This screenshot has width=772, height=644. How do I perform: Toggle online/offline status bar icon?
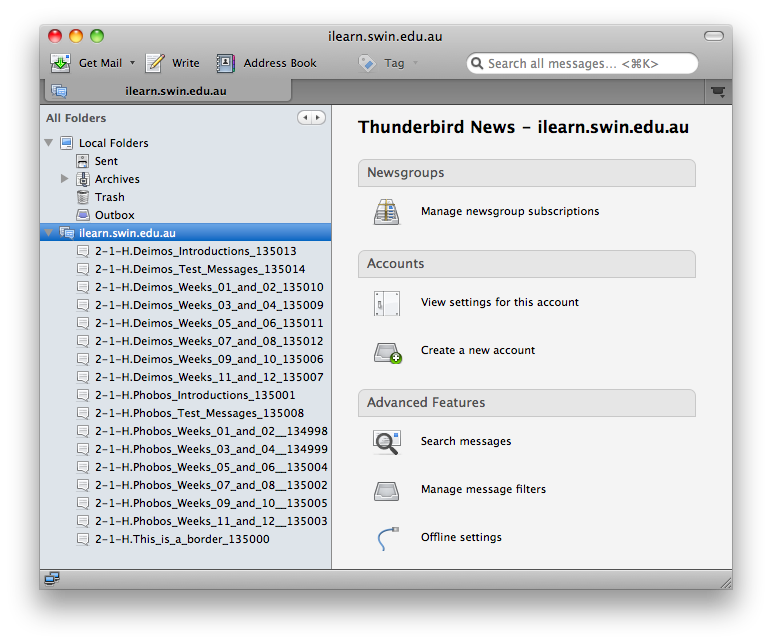click(x=52, y=579)
